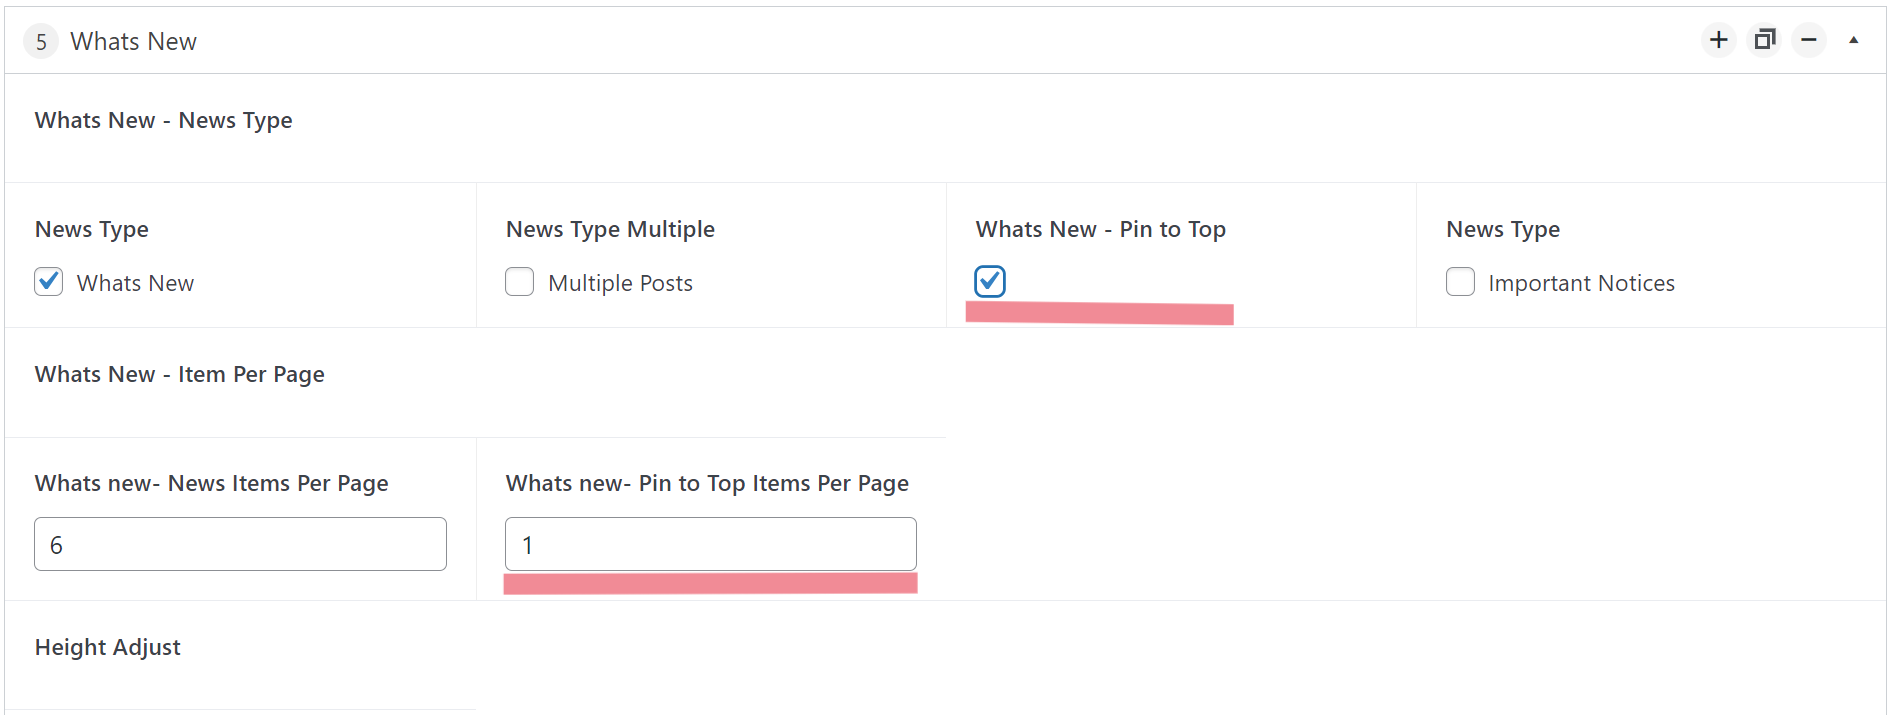Click the Whats New - Pin to Top label
This screenshot has width=1888, height=715.
click(1101, 229)
